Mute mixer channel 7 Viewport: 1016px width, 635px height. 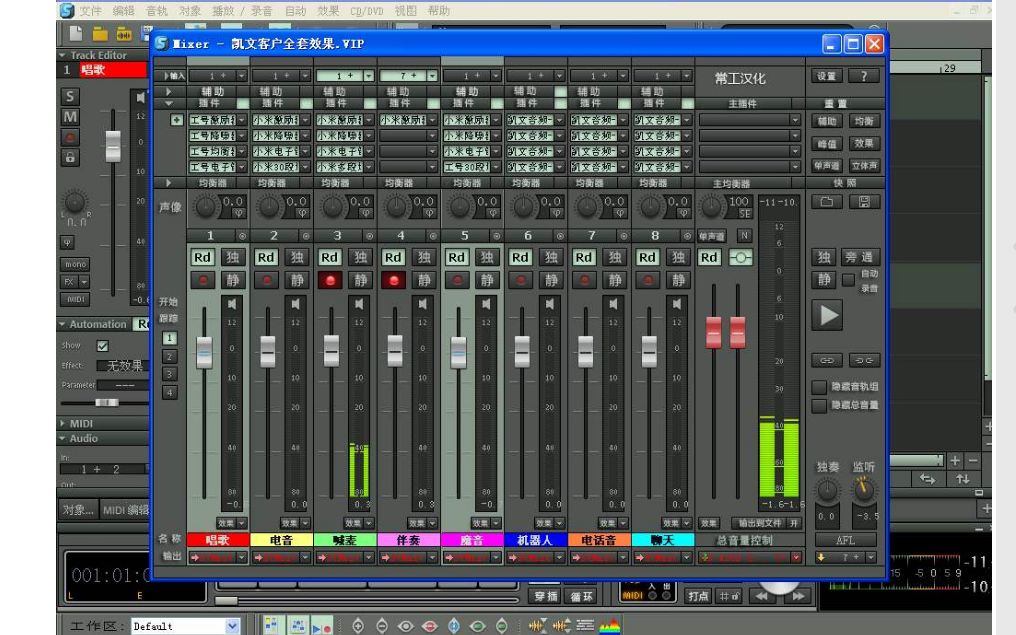[x=614, y=281]
